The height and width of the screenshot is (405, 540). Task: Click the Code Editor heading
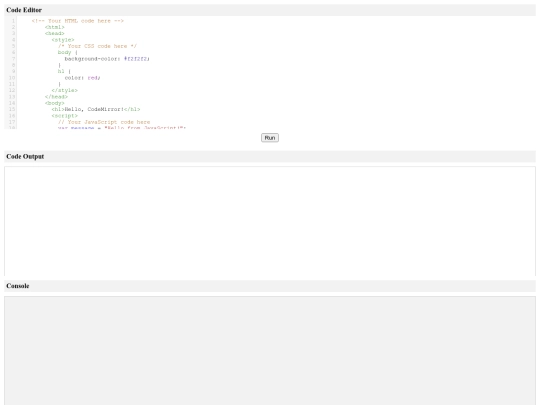pyautogui.click(x=24, y=10)
